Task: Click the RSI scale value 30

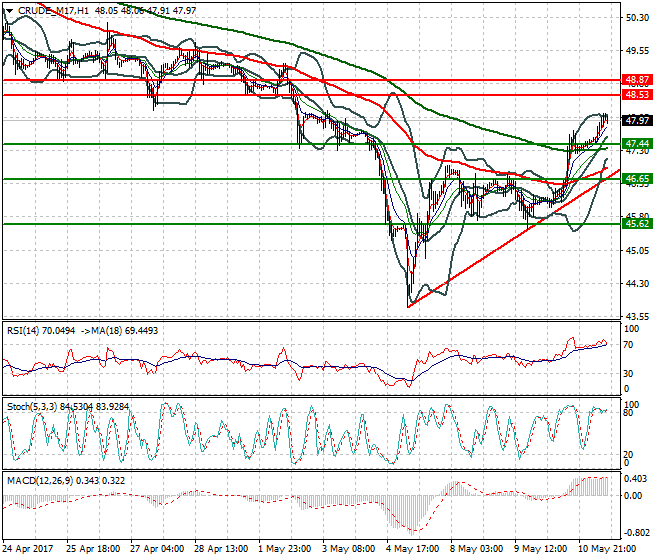Action: click(628, 373)
